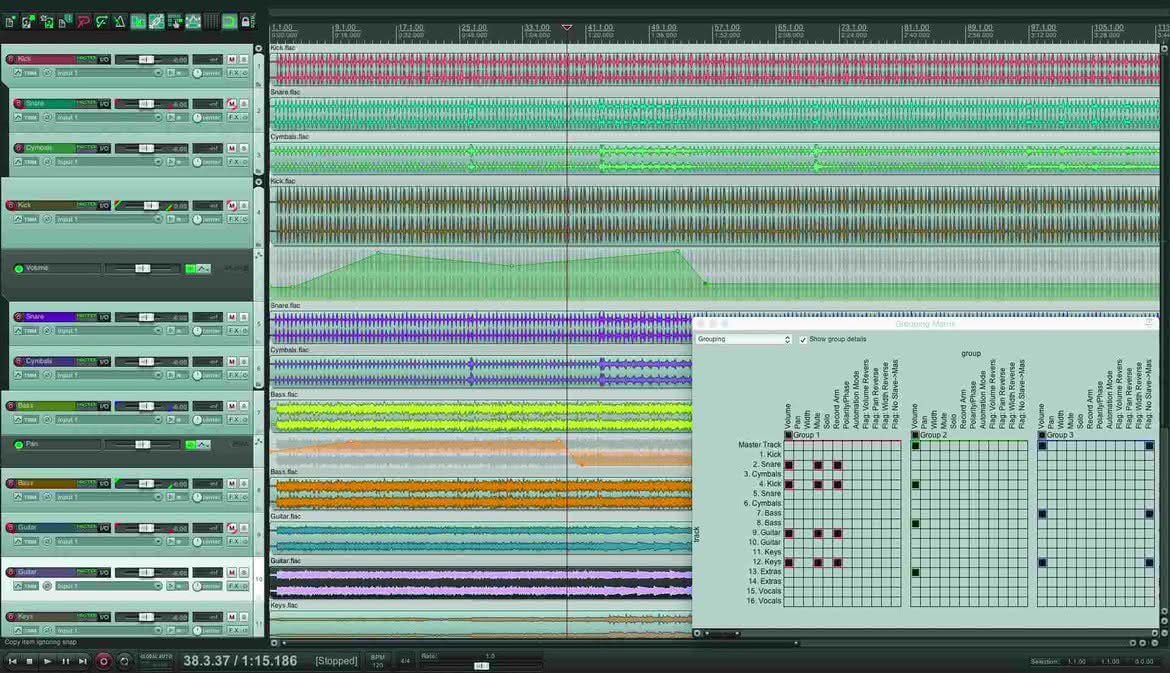Toggle grid lines in the toolbar
The height and width of the screenshot is (673, 1170).
[211, 22]
